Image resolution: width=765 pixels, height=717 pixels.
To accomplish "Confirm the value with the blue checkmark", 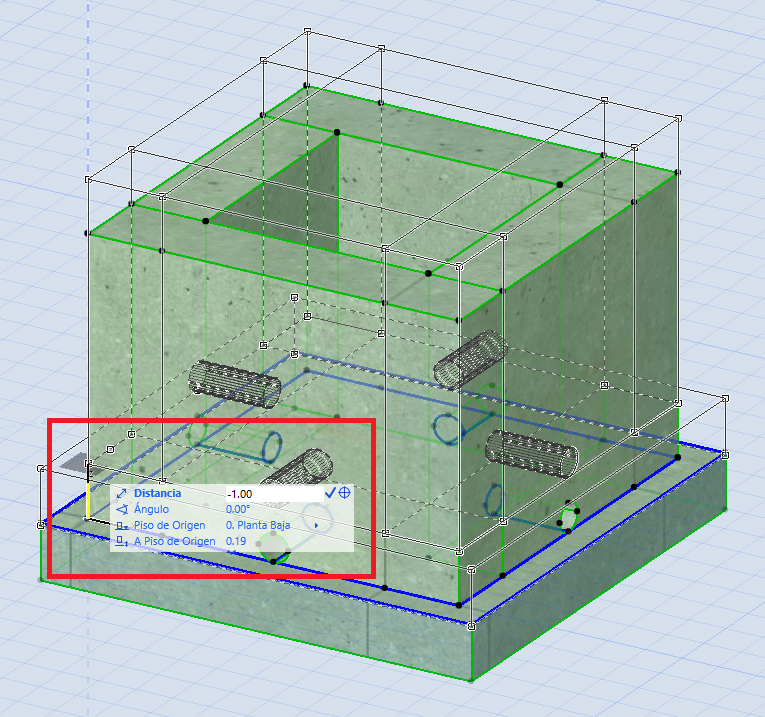I will point(330,493).
